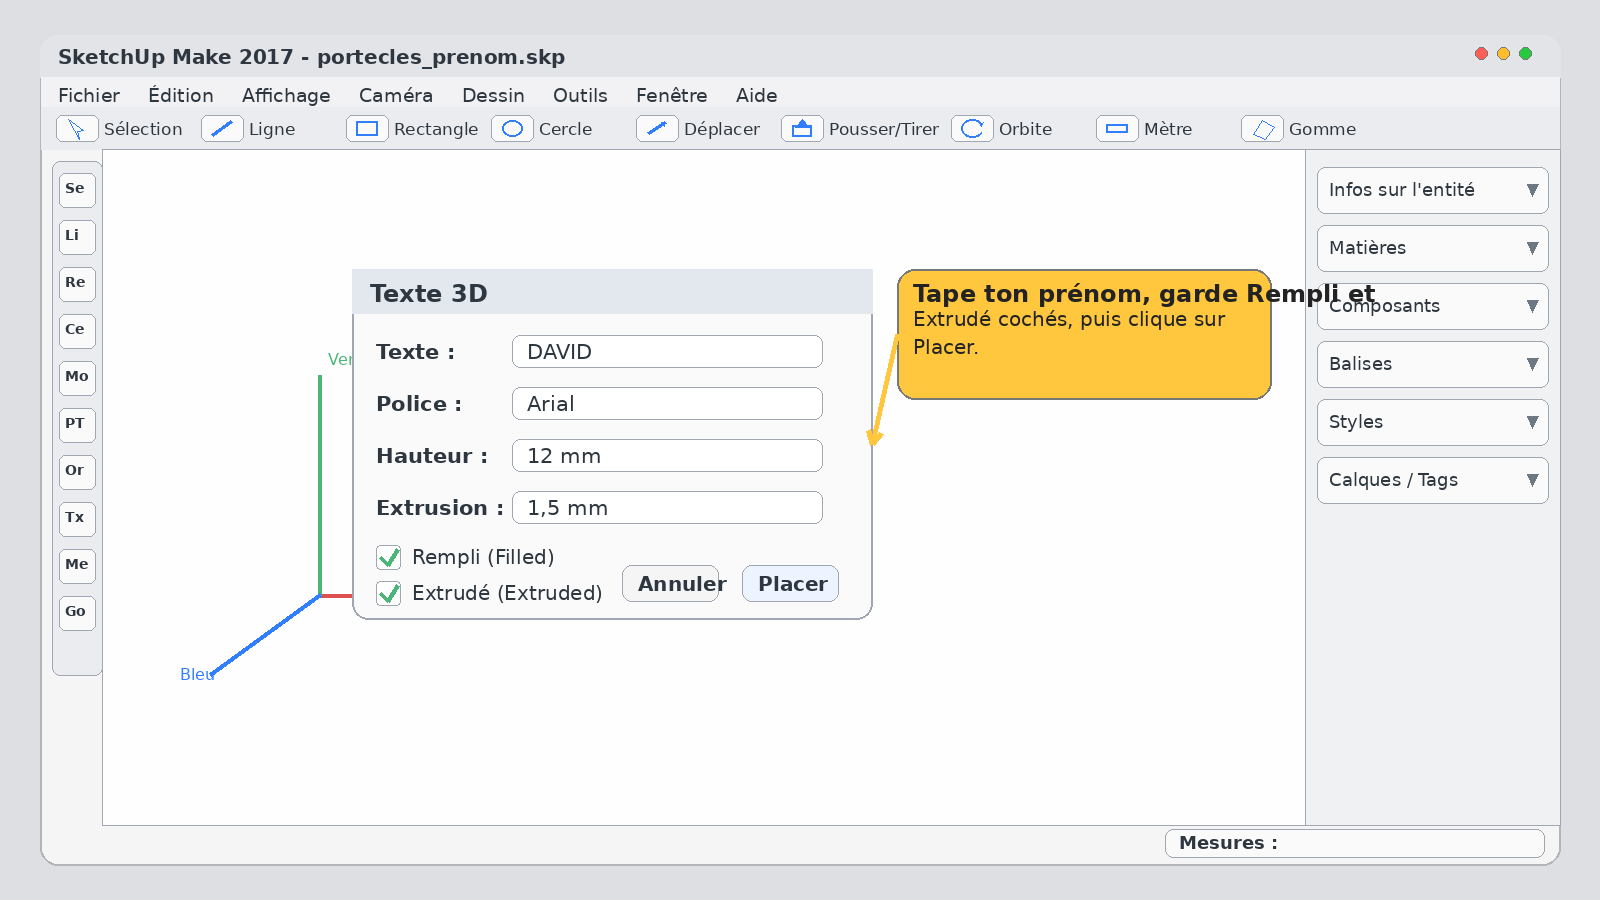The image size is (1600, 900).
Task: Expand the Calques / Tags panel
Action: point(1432,480)
